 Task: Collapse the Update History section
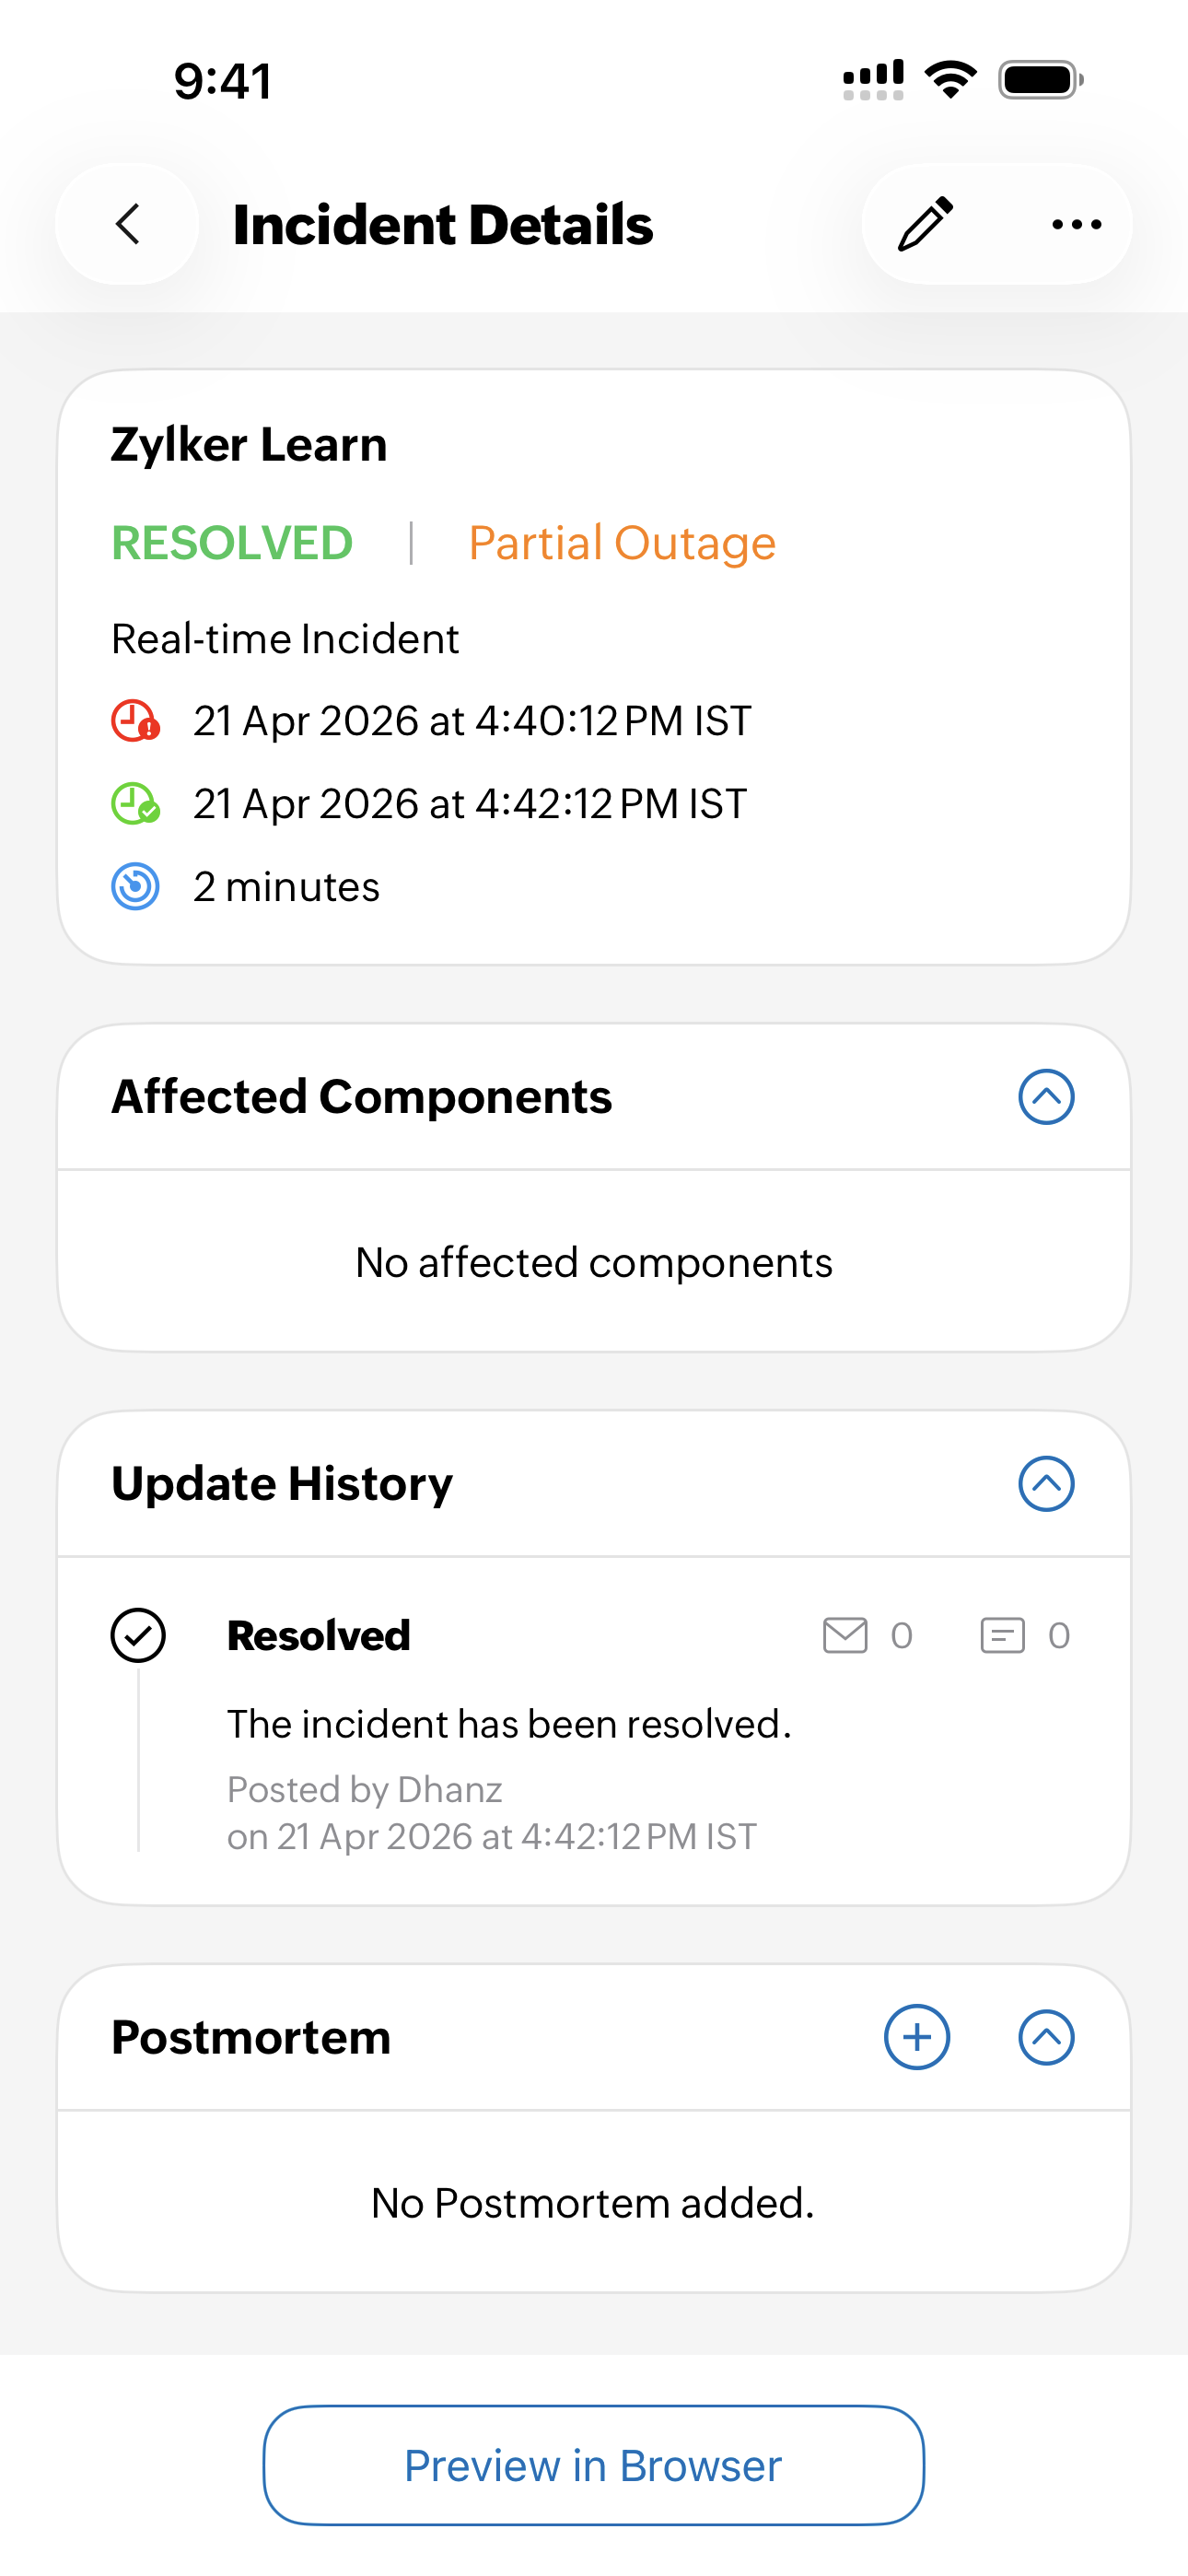click(1046, 1484)
